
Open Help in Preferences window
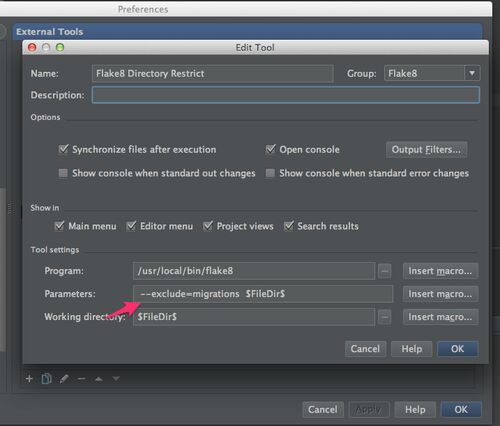pyautogui.click(x=415, y=410)
